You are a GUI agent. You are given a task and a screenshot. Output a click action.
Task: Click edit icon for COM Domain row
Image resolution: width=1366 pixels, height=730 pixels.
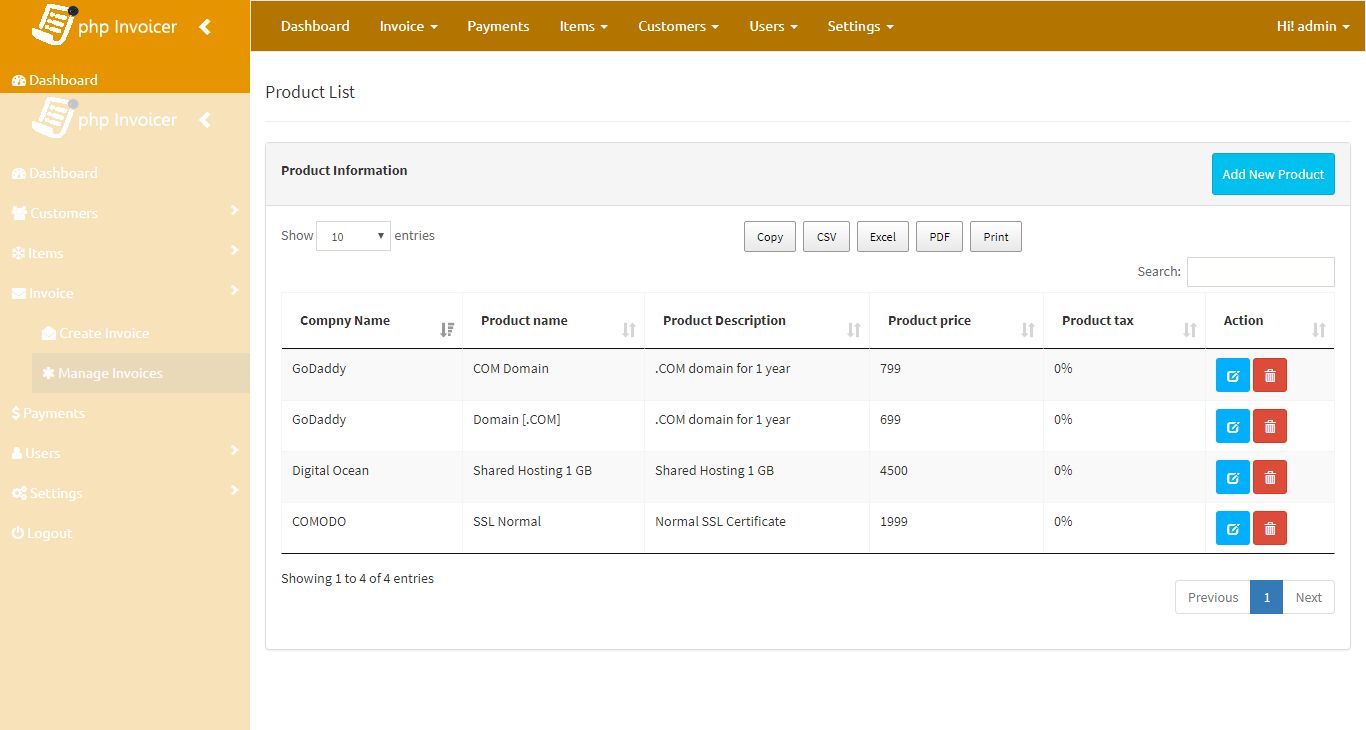[1232, 375]
